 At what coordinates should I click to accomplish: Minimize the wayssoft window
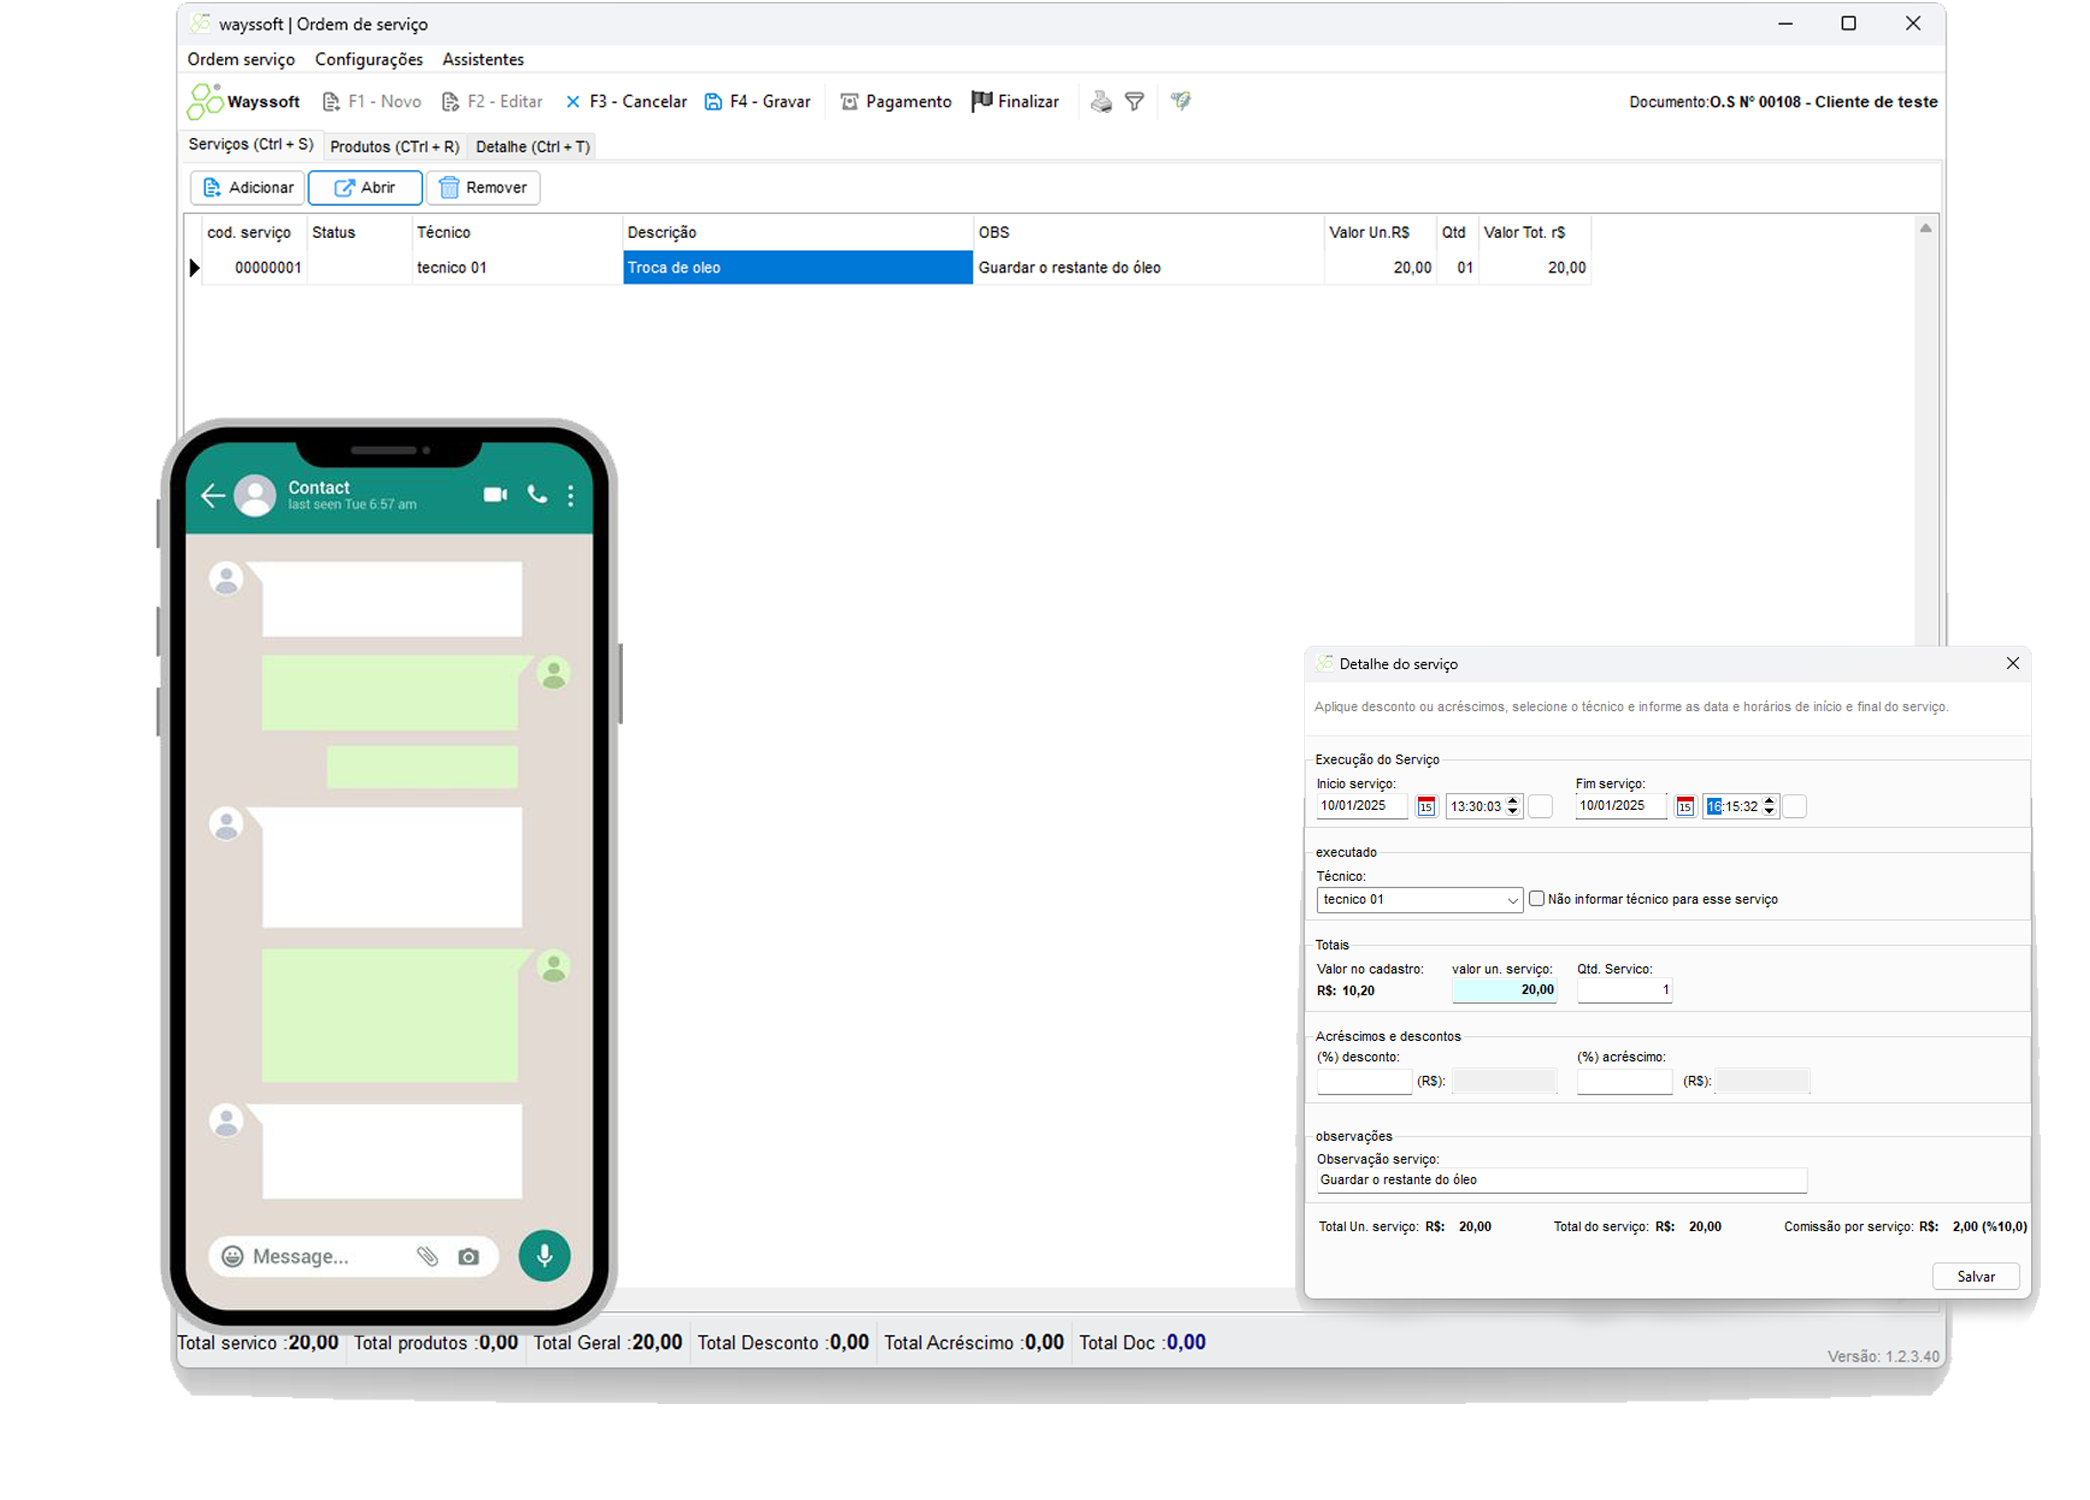click(x=1785, y=23)
